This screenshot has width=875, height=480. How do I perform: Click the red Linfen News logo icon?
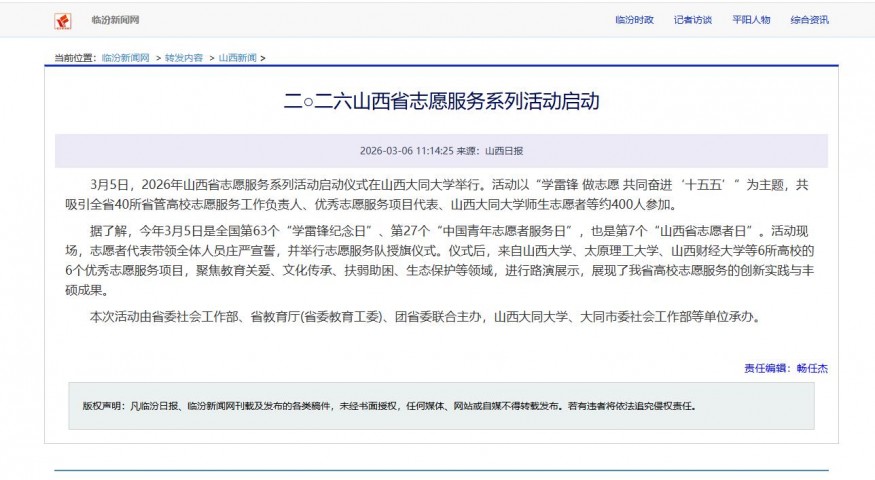[x=63, y=20]
